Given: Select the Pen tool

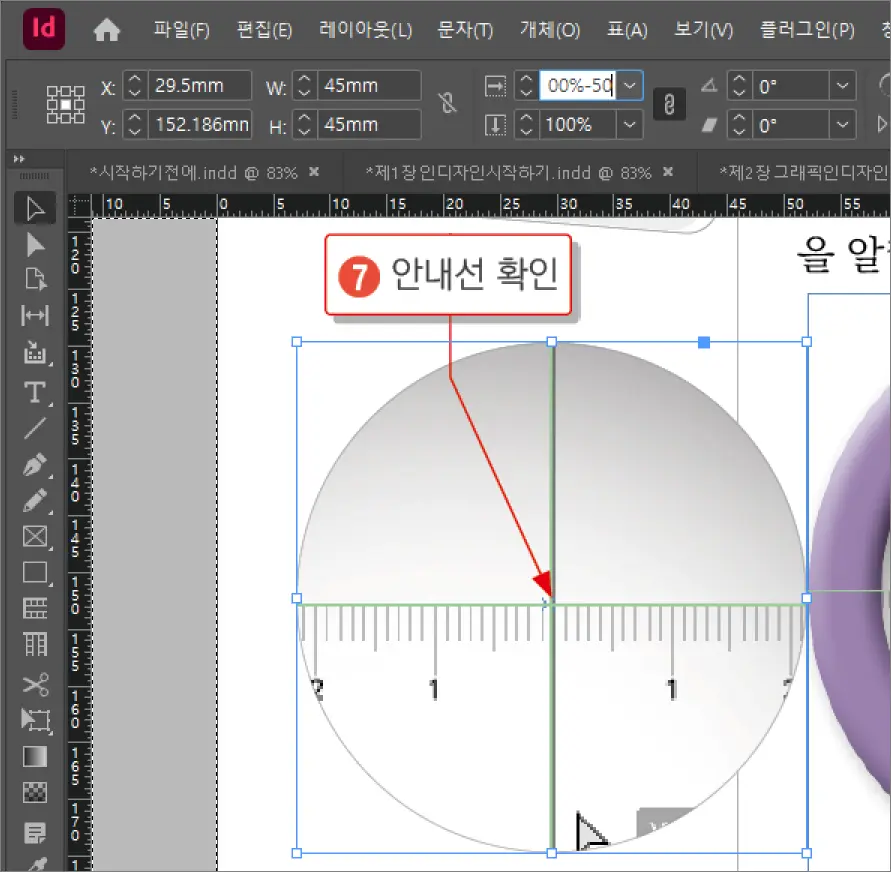Looking at the screenshot, I should [35, 464].
